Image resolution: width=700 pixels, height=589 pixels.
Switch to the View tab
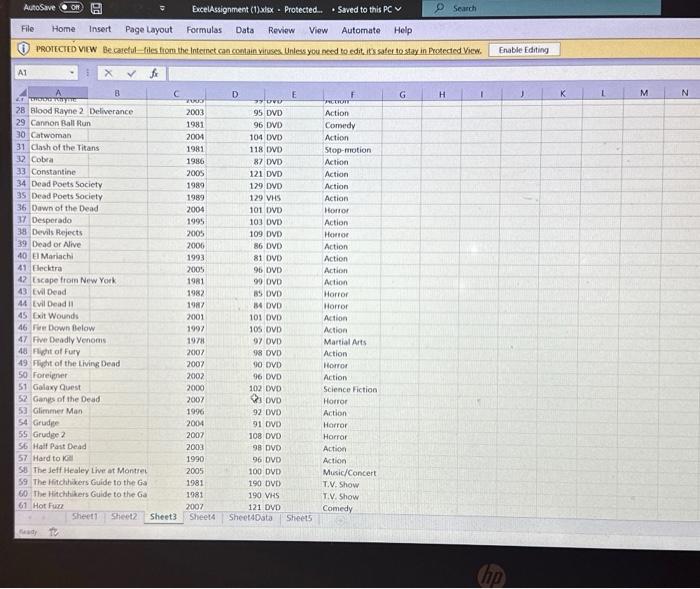coord(318,30)
